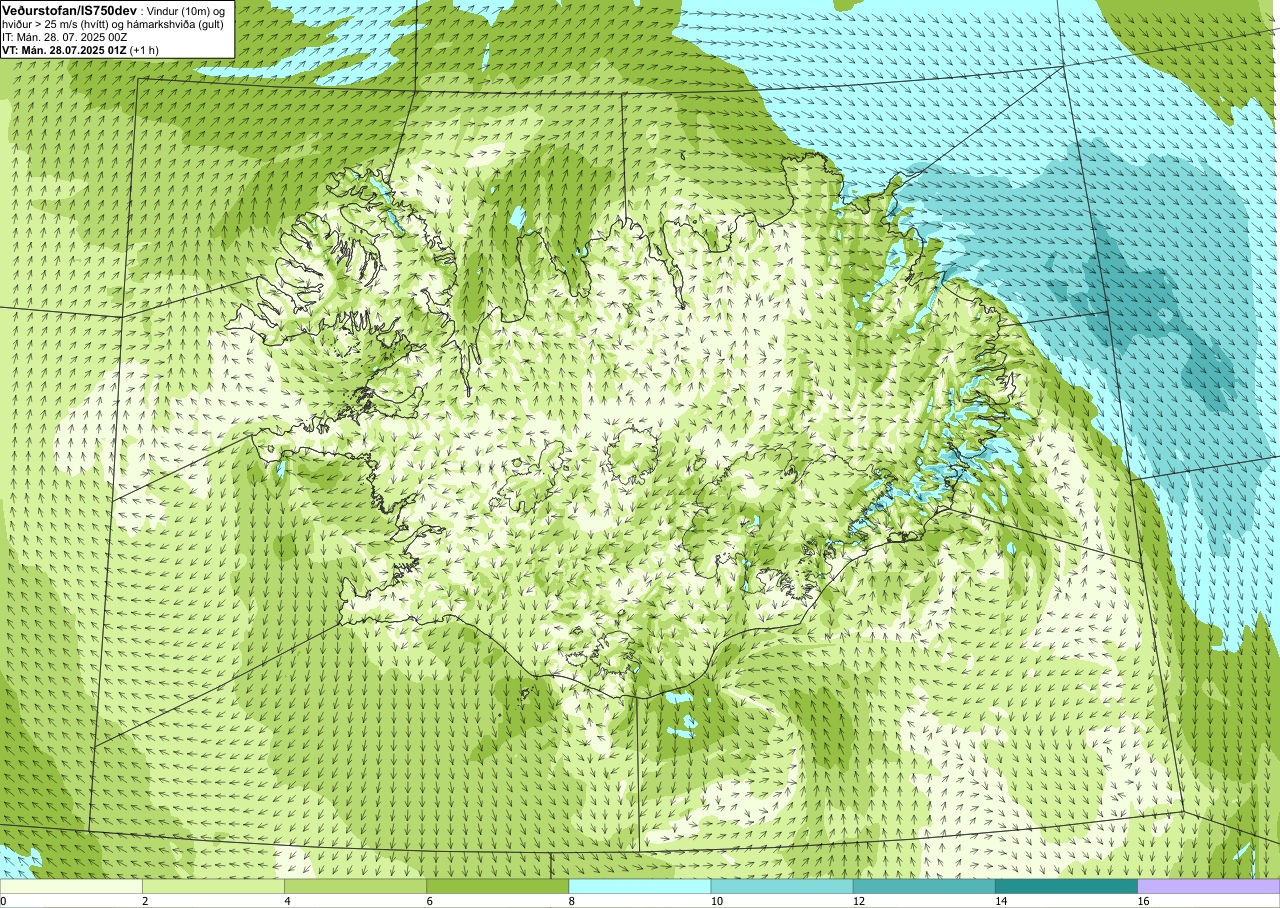Click the light green 2–4 legend swatch

tap(213, 886)
